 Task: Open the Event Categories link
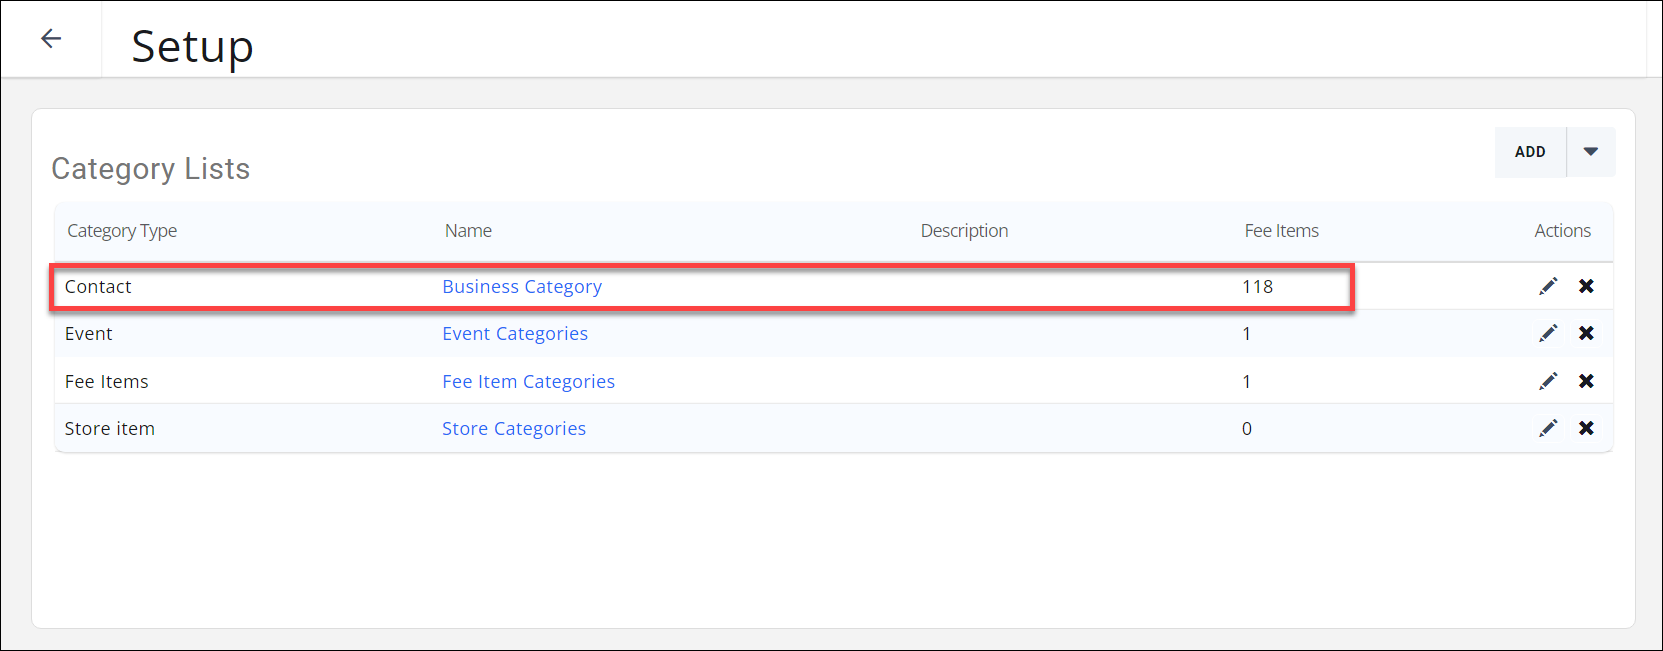click(515, 334)
